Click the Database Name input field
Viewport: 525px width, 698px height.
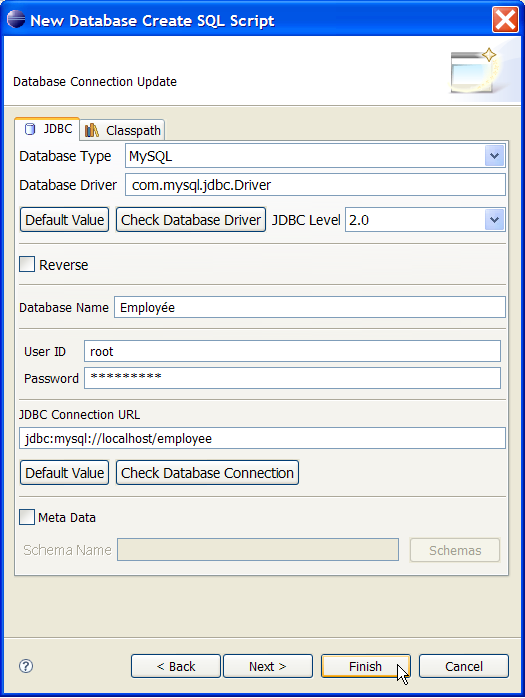(x=310, y=307)
